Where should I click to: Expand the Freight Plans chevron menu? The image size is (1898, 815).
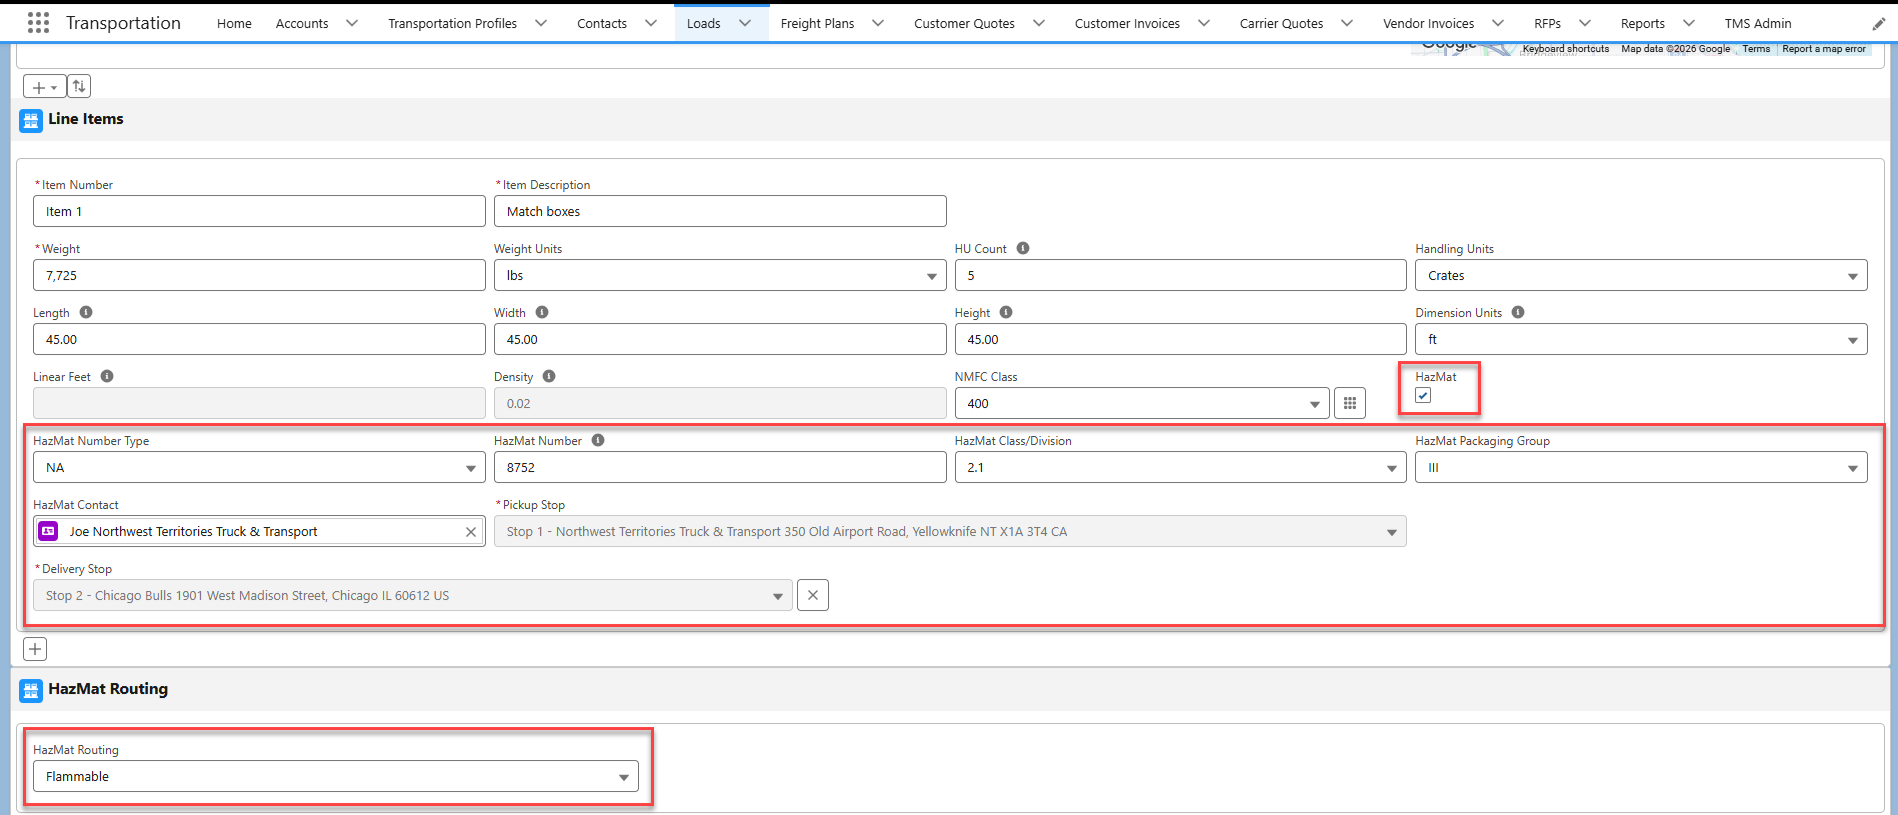pos(878,23)
